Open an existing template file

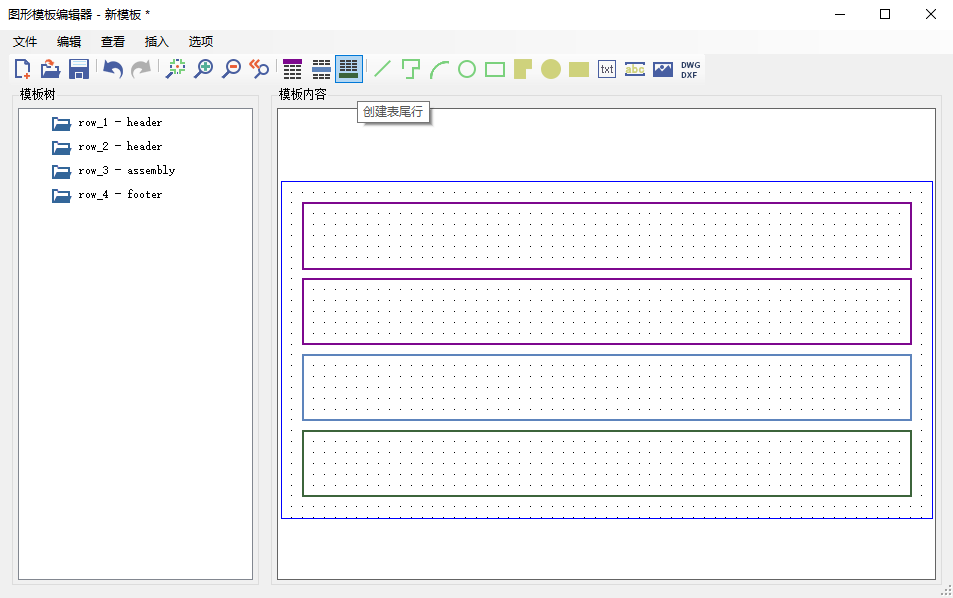(x=50, y=69)
